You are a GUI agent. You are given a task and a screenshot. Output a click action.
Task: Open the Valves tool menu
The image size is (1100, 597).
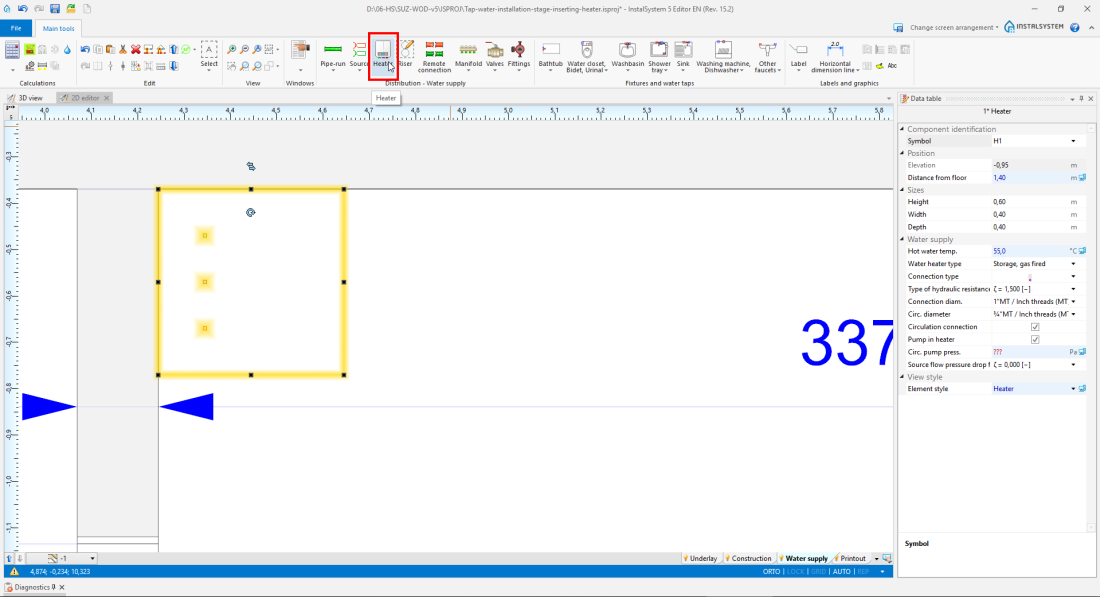[494, 52]
